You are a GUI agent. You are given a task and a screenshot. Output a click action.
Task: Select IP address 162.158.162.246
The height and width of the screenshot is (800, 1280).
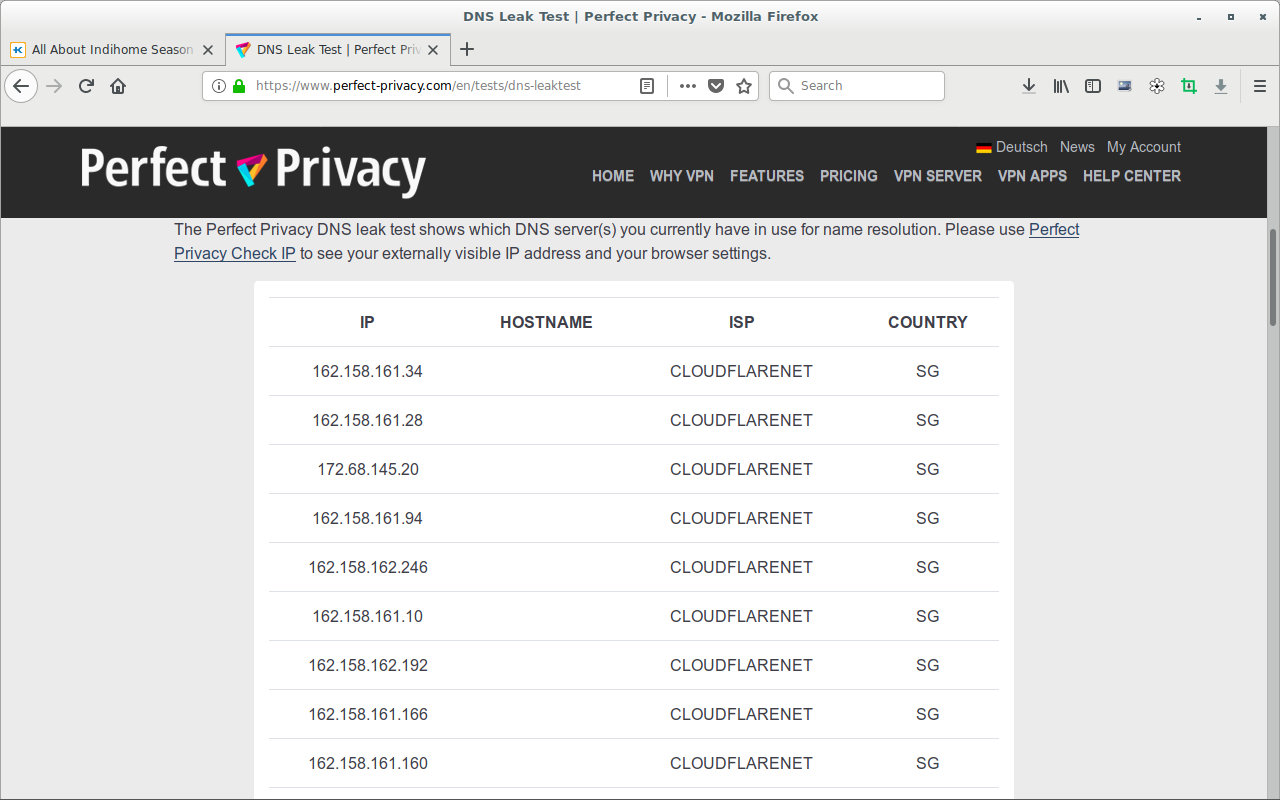pyautogui.click(x=368, y=567)
